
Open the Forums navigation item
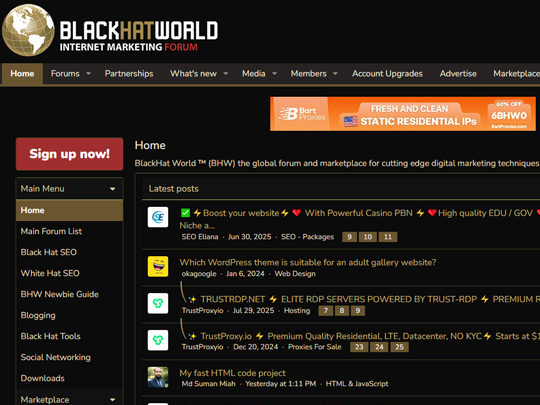point(65,73)
